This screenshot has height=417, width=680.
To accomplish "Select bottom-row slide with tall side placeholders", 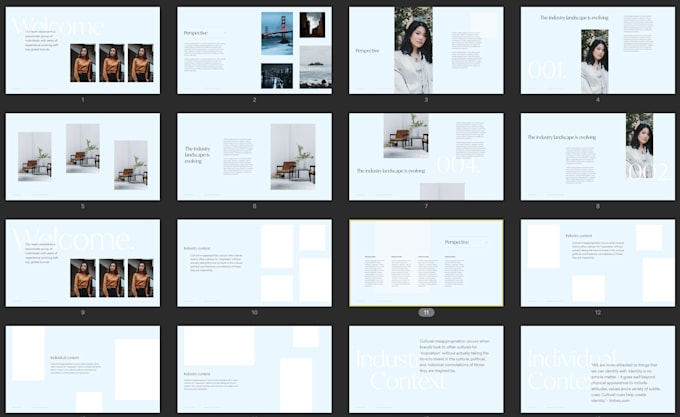I will tap(83, 369).
